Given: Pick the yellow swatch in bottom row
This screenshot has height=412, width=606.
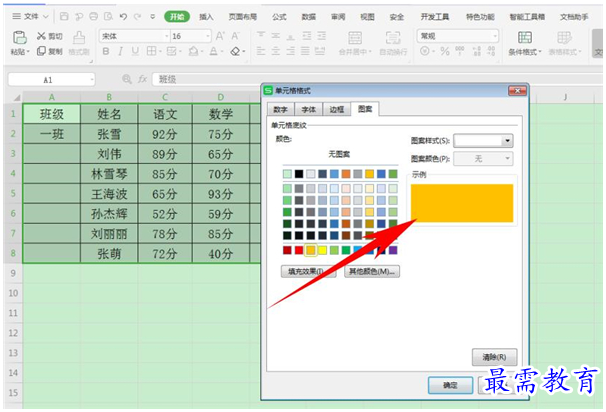Looking at the screenshot, I should coord(322,250).
